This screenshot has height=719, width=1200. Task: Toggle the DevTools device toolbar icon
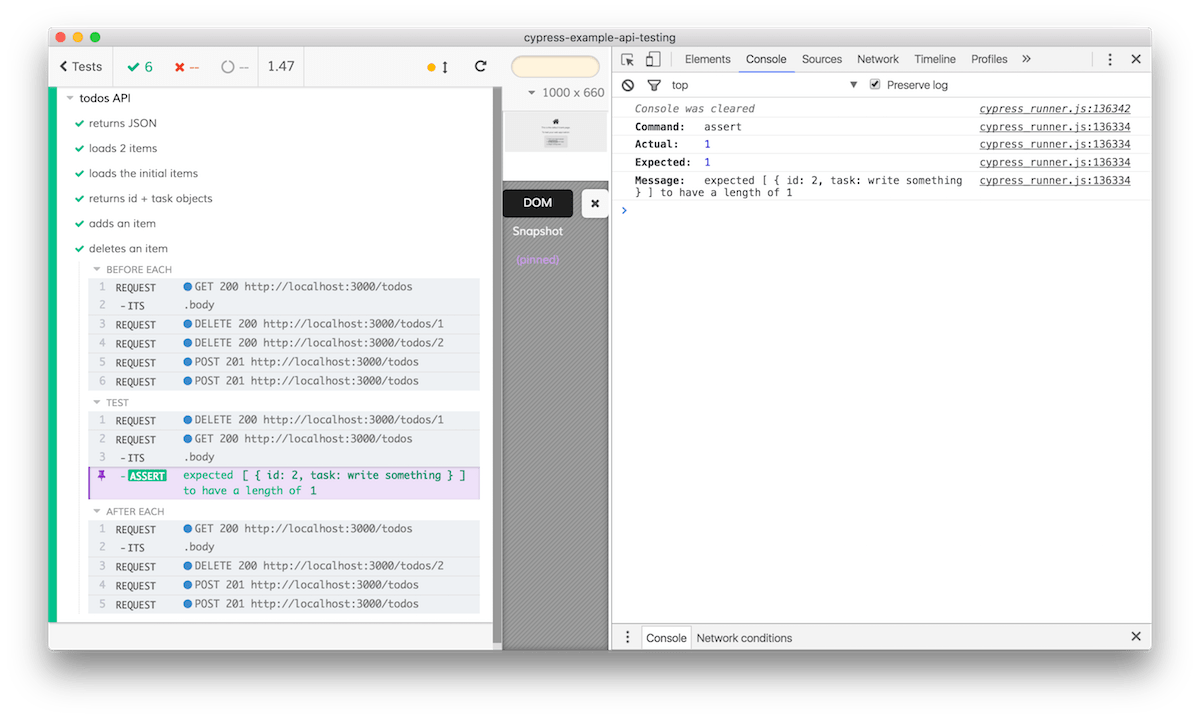pyautogui.click(x=653, y=59)
